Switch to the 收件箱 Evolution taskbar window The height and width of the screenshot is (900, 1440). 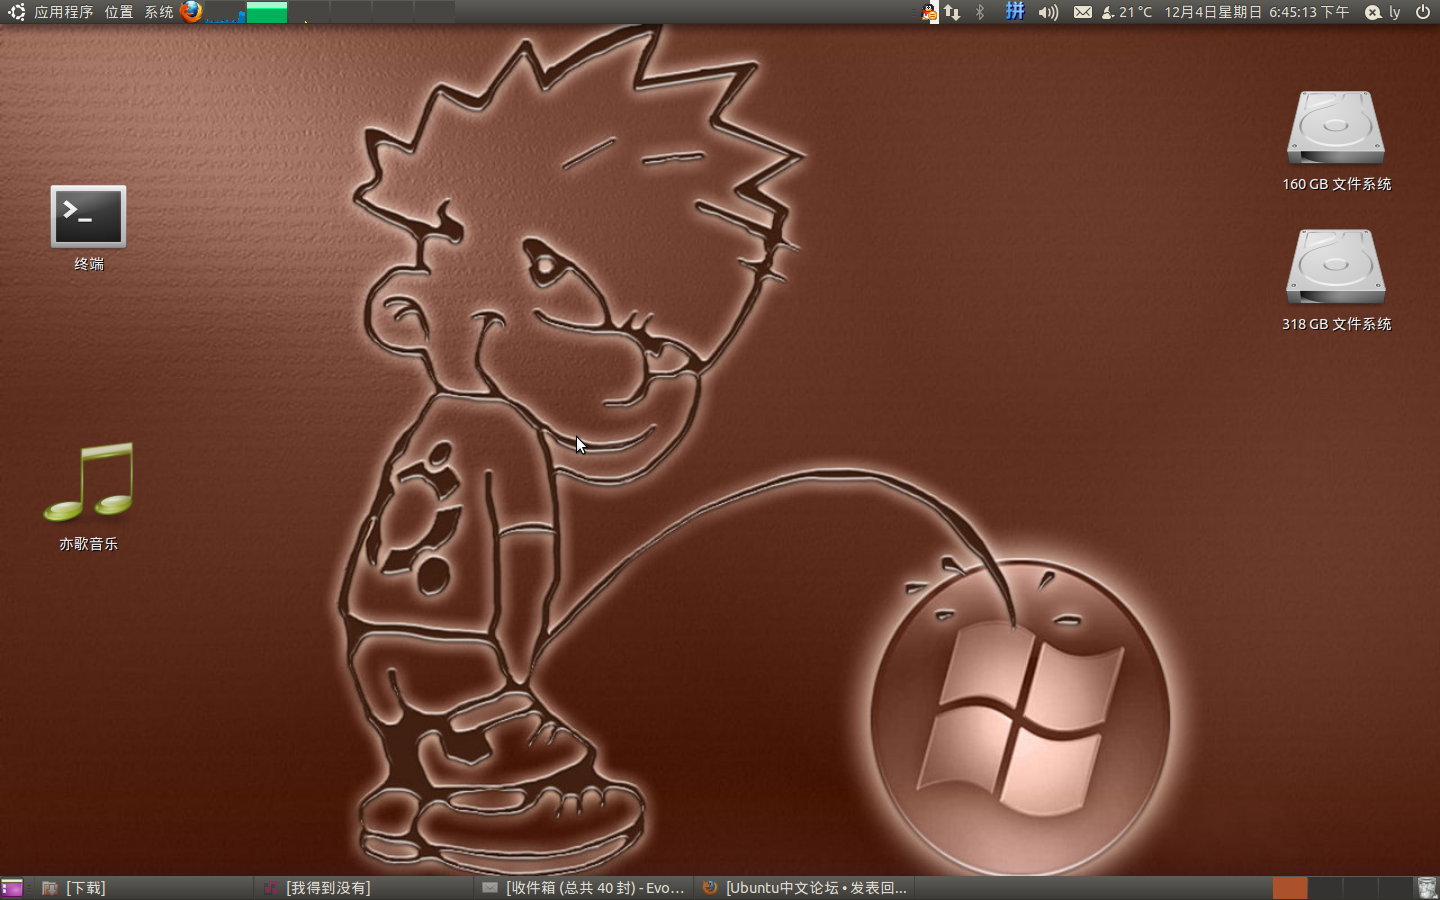[x=584, y=888]
